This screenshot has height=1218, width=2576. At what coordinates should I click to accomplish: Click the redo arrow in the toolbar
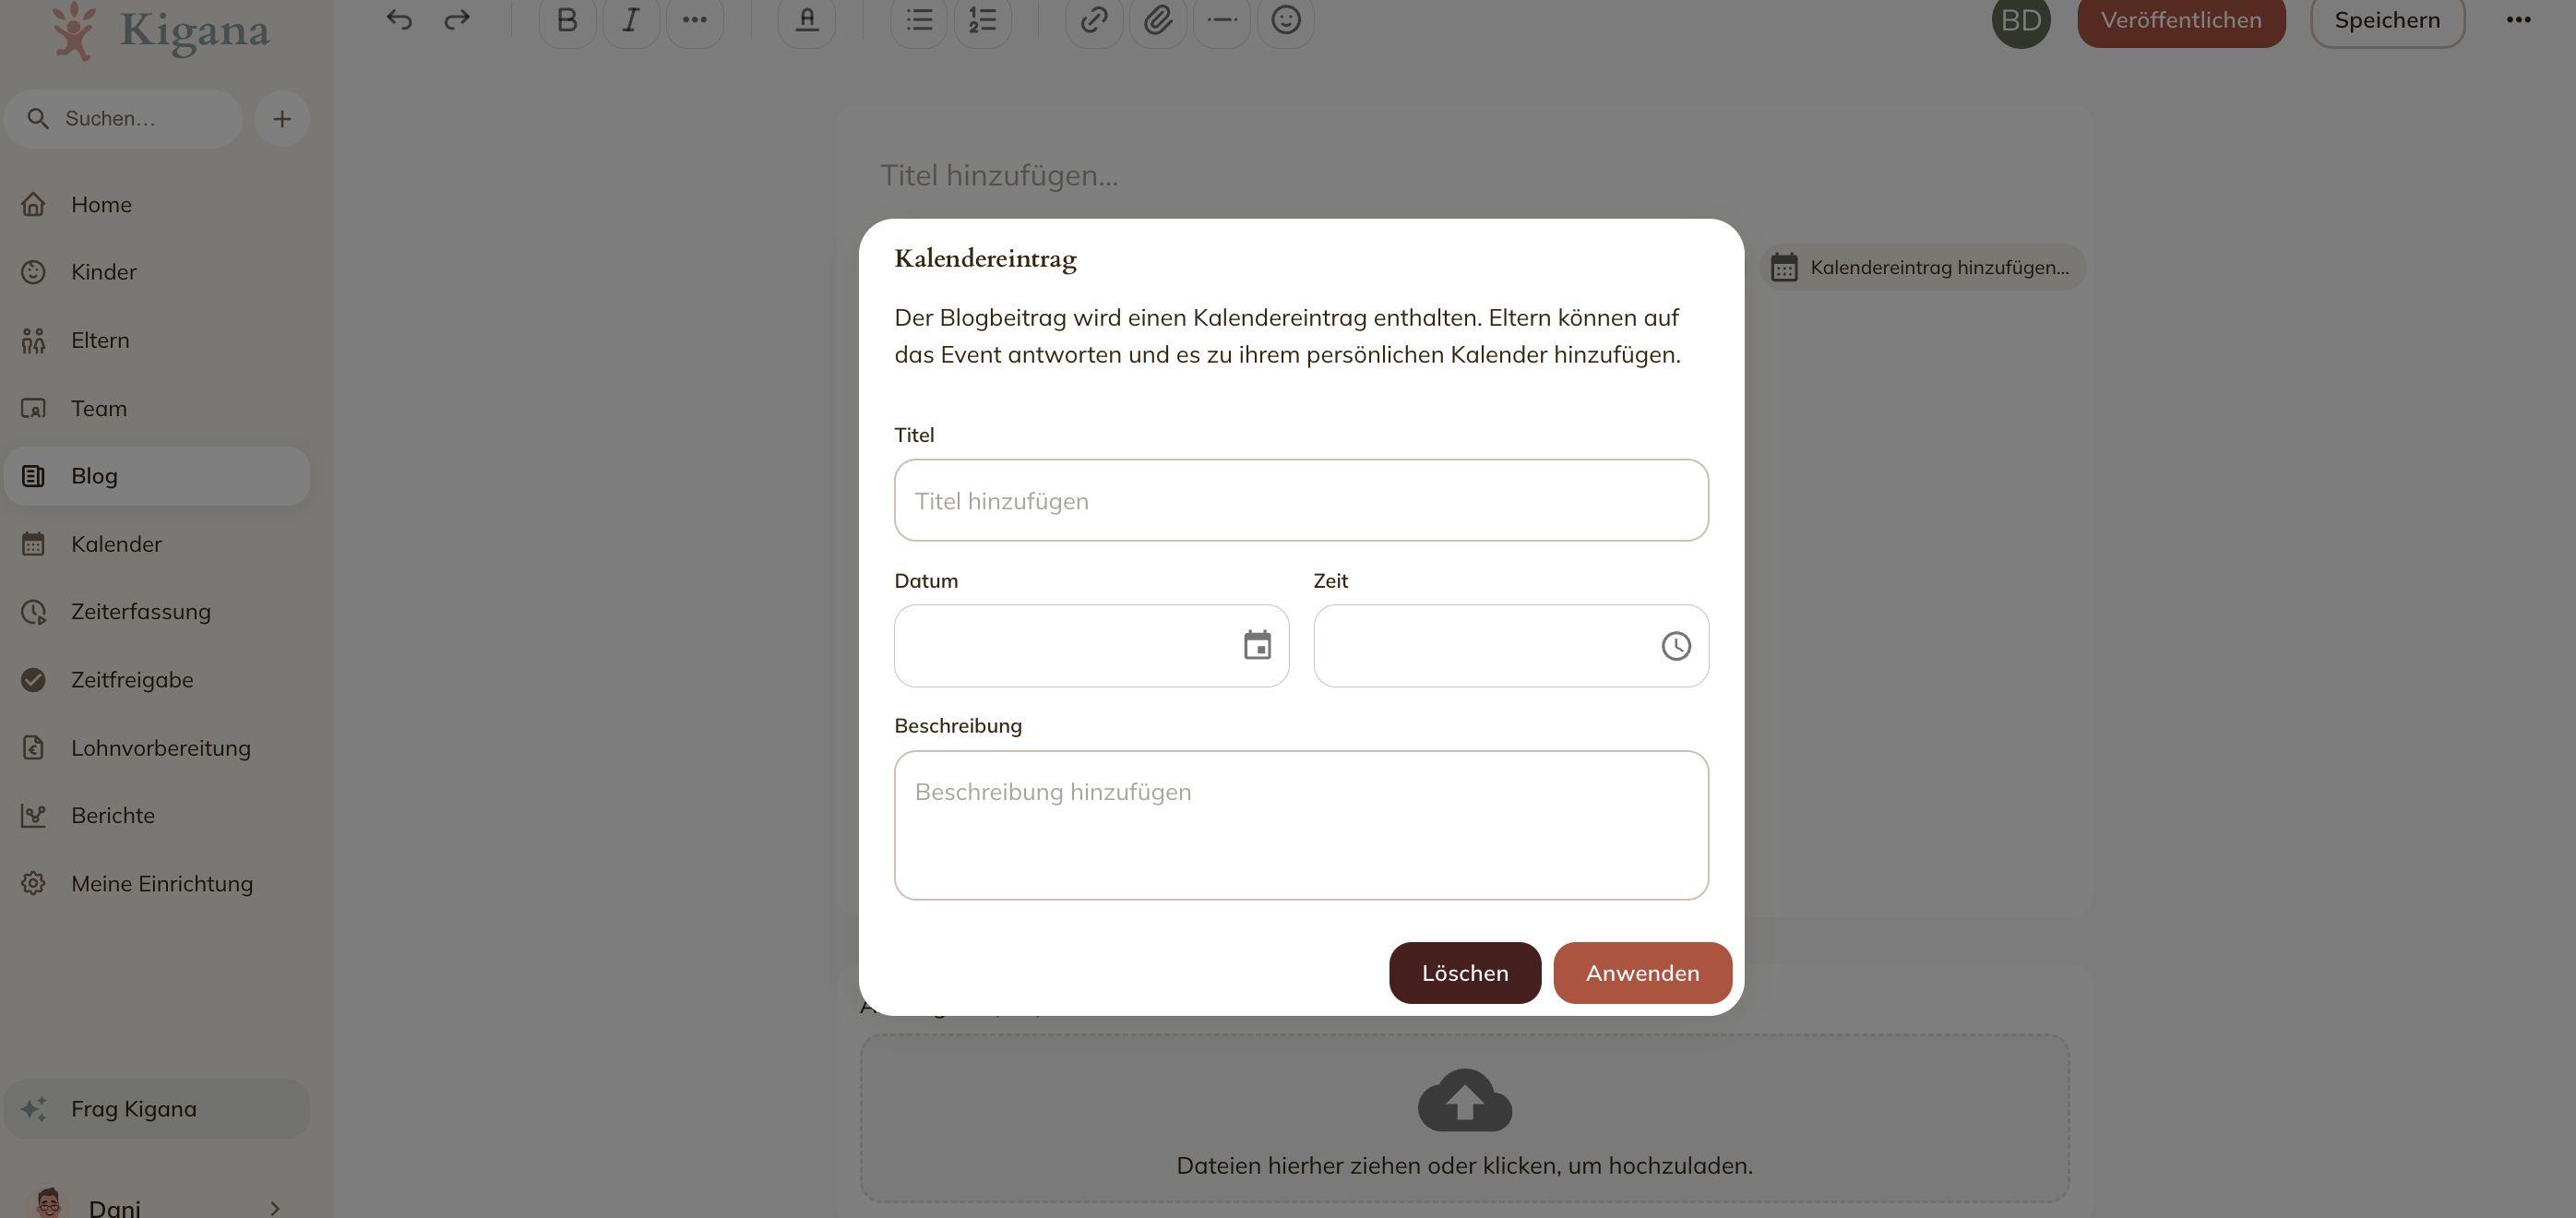click(x=457, y=19)
